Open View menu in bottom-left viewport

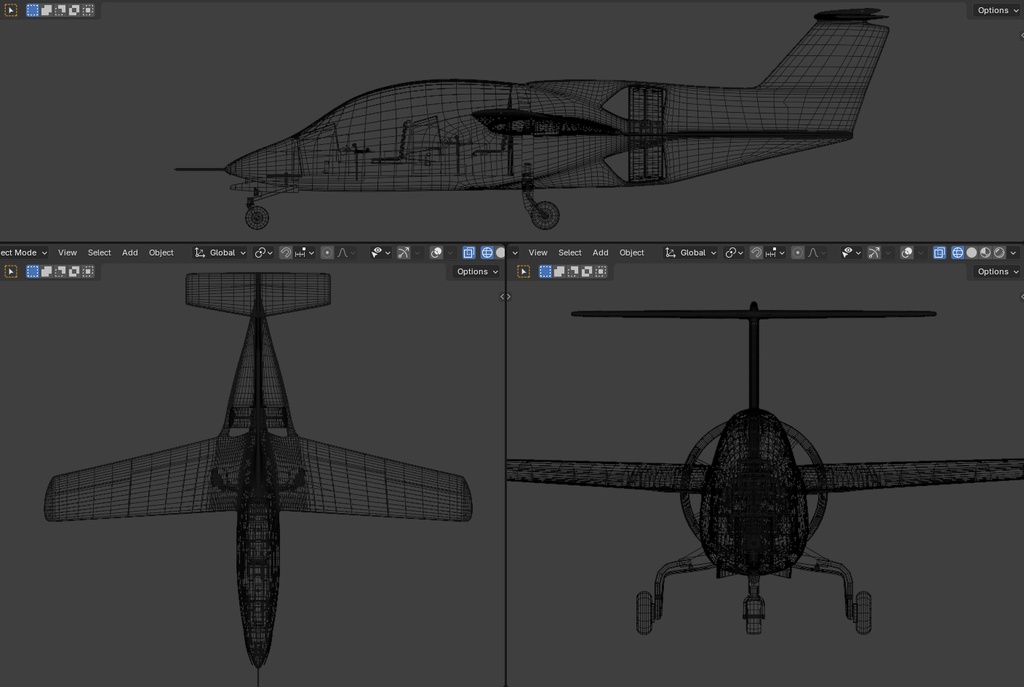pos(67,253)
